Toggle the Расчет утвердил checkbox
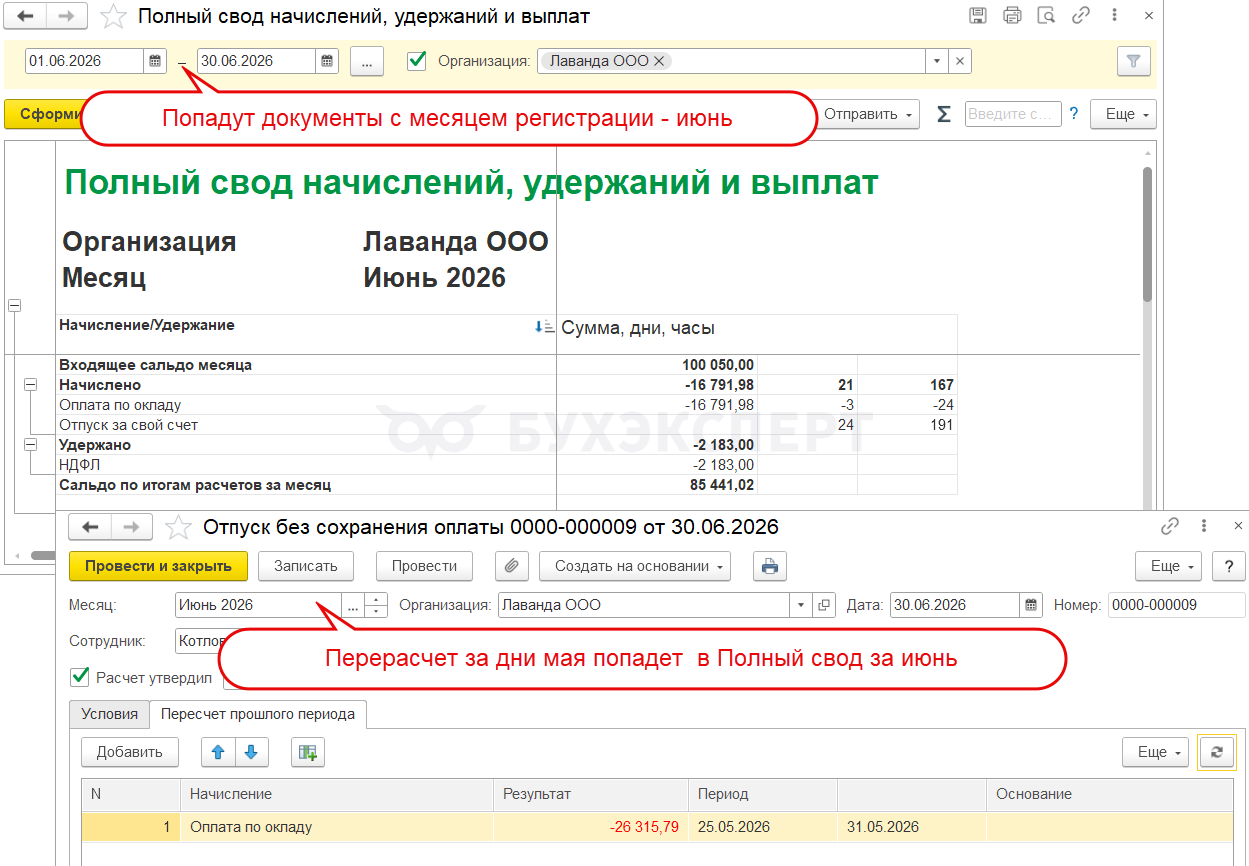This screenshot has height=866, width=1249. [x=80, y=677]
